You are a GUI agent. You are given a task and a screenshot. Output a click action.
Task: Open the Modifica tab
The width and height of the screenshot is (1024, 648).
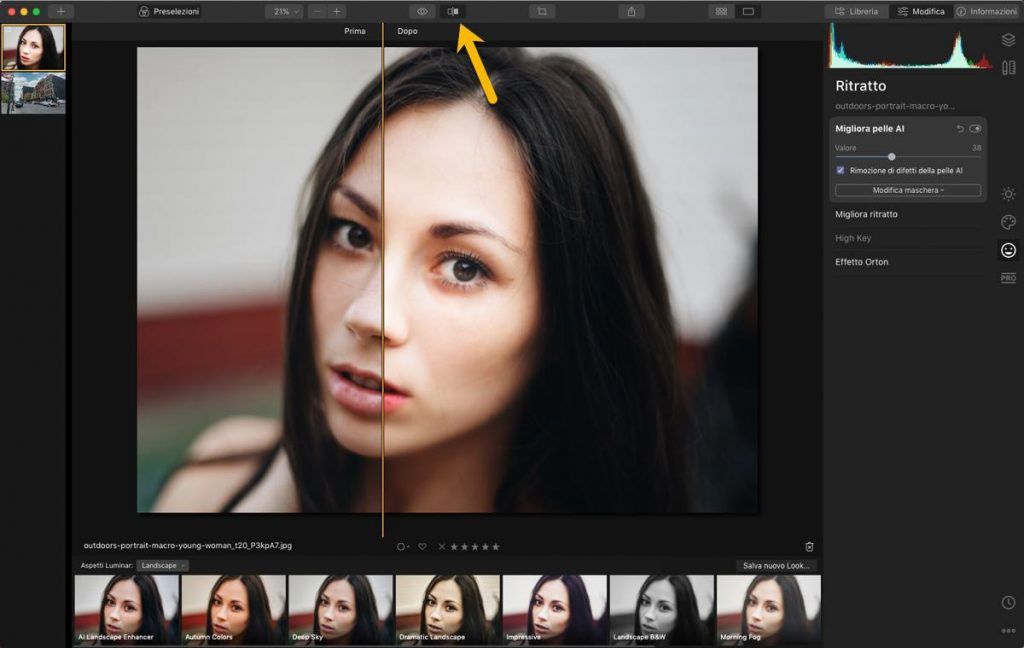(x=921, y=11)
